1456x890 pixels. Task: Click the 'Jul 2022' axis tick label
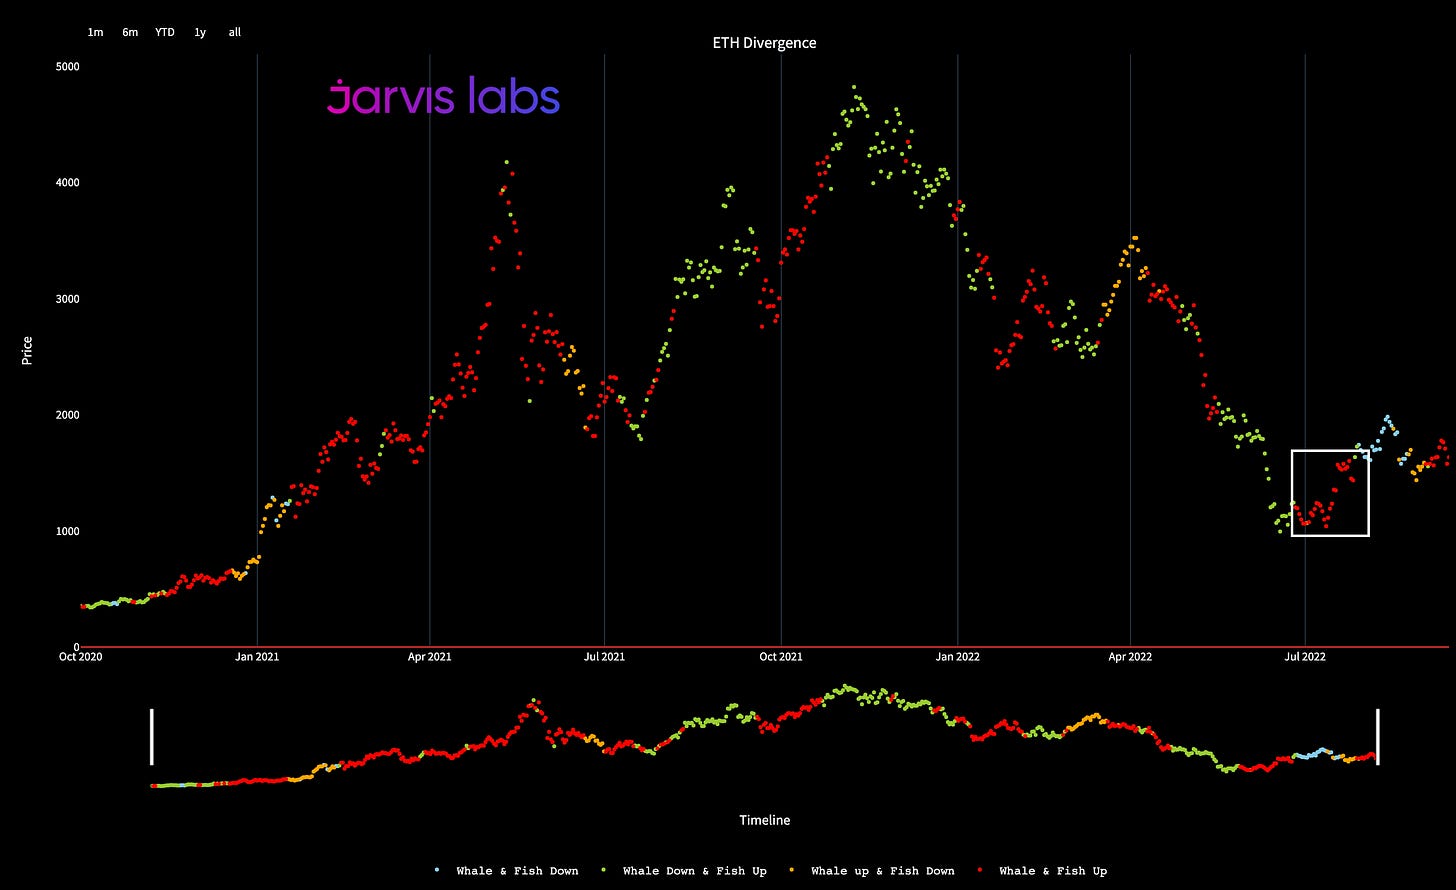coord(1305,657)
